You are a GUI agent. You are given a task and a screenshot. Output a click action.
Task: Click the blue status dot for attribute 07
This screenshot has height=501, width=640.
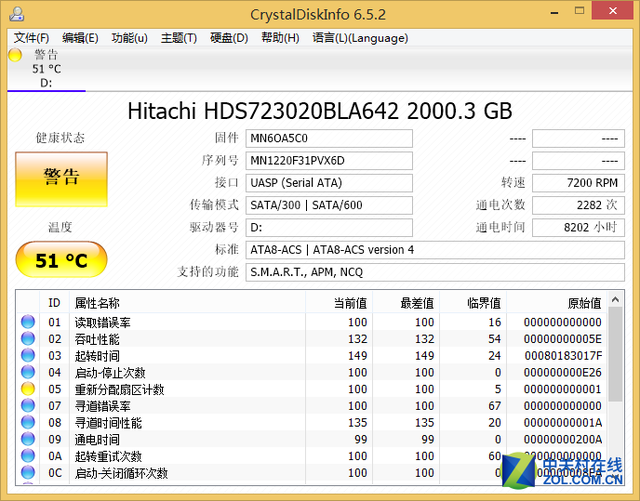[28, 405]
